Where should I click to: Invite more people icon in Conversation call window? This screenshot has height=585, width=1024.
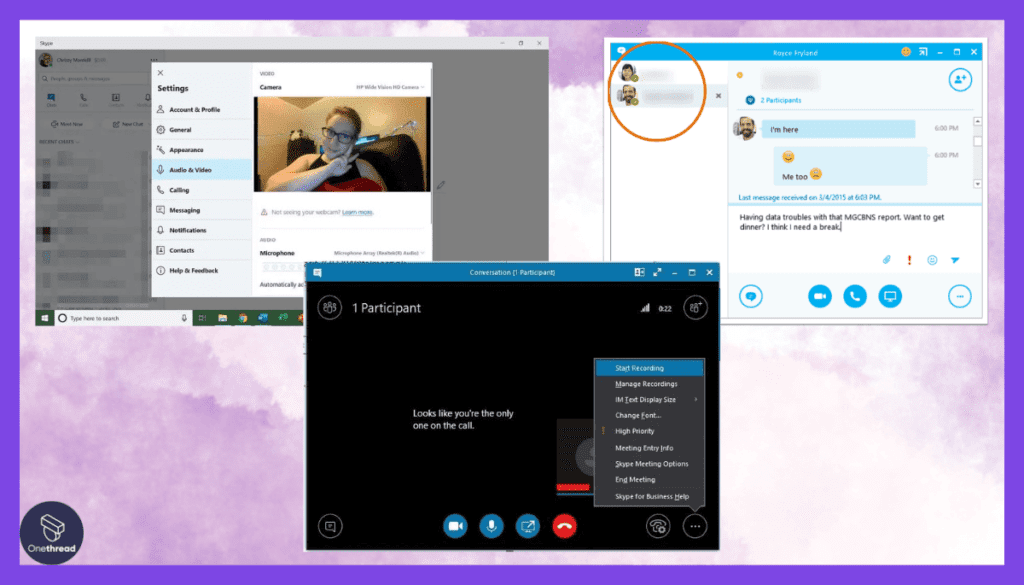[696, 308]
